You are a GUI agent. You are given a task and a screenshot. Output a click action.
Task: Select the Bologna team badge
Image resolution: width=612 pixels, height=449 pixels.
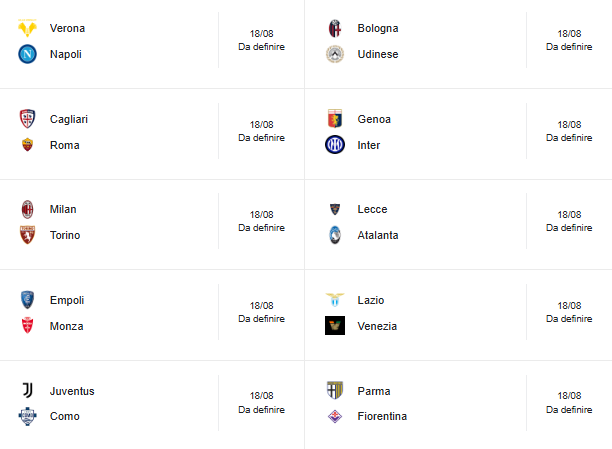tap(335, 28)
